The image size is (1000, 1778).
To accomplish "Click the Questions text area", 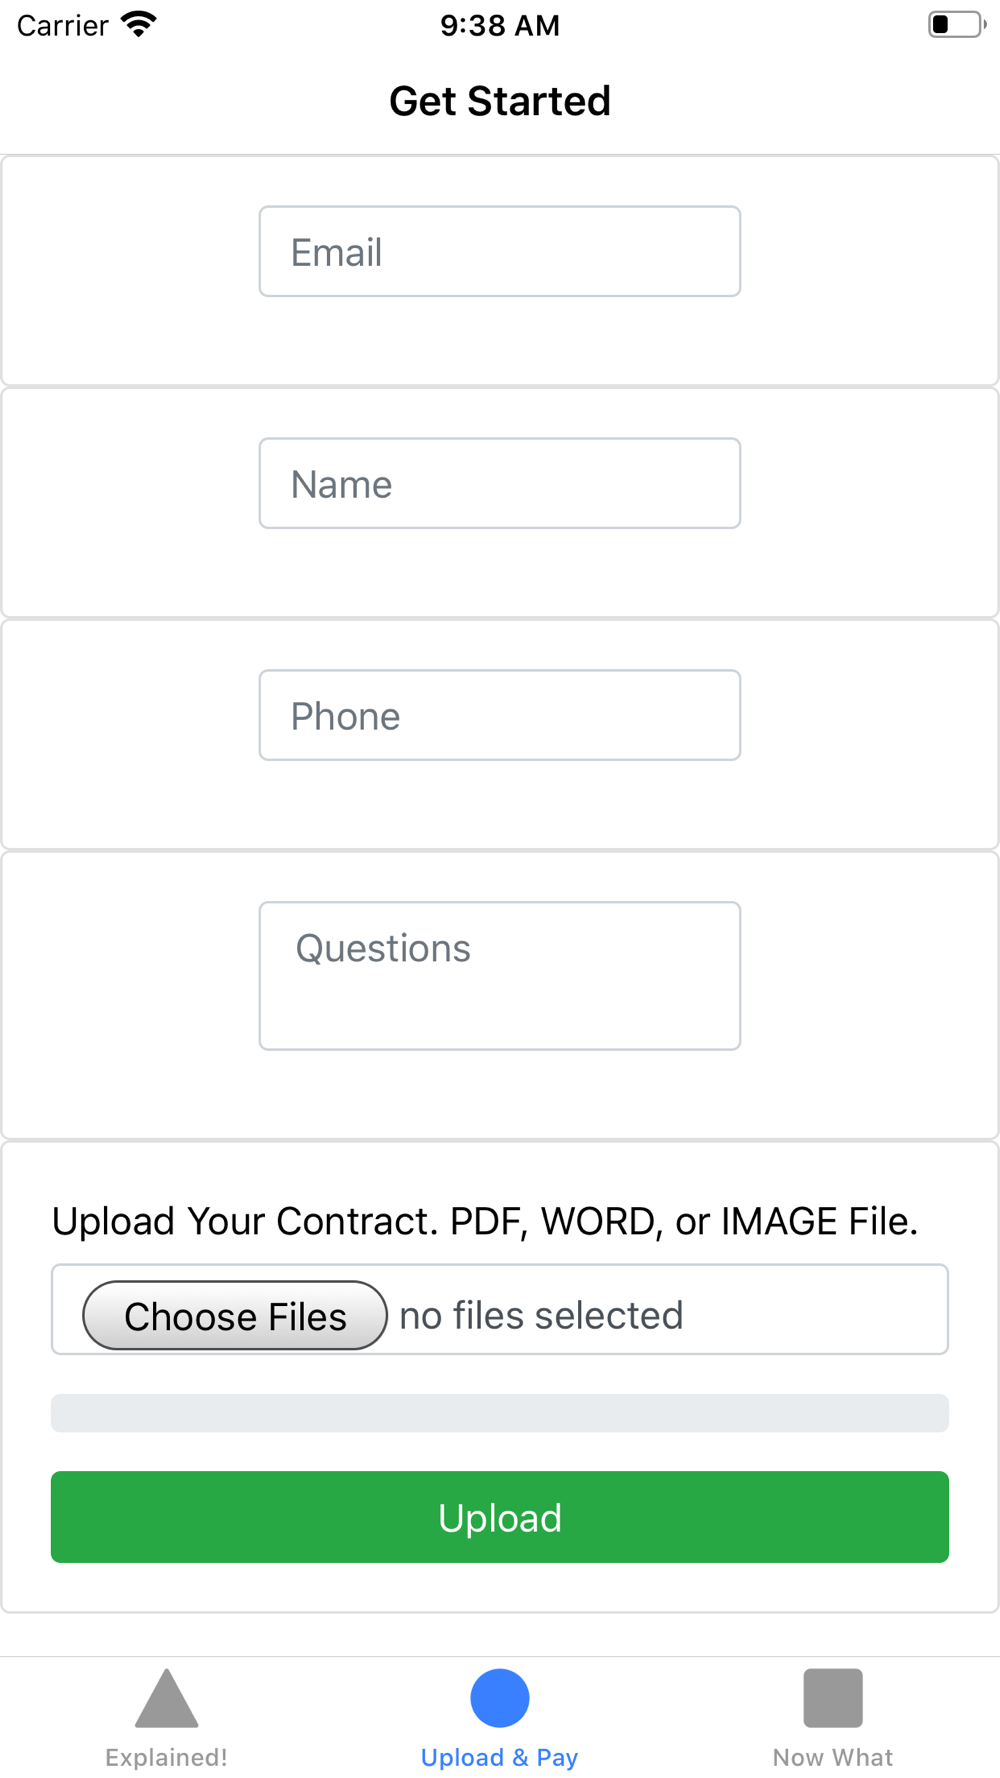I will [x=500, y=976].
